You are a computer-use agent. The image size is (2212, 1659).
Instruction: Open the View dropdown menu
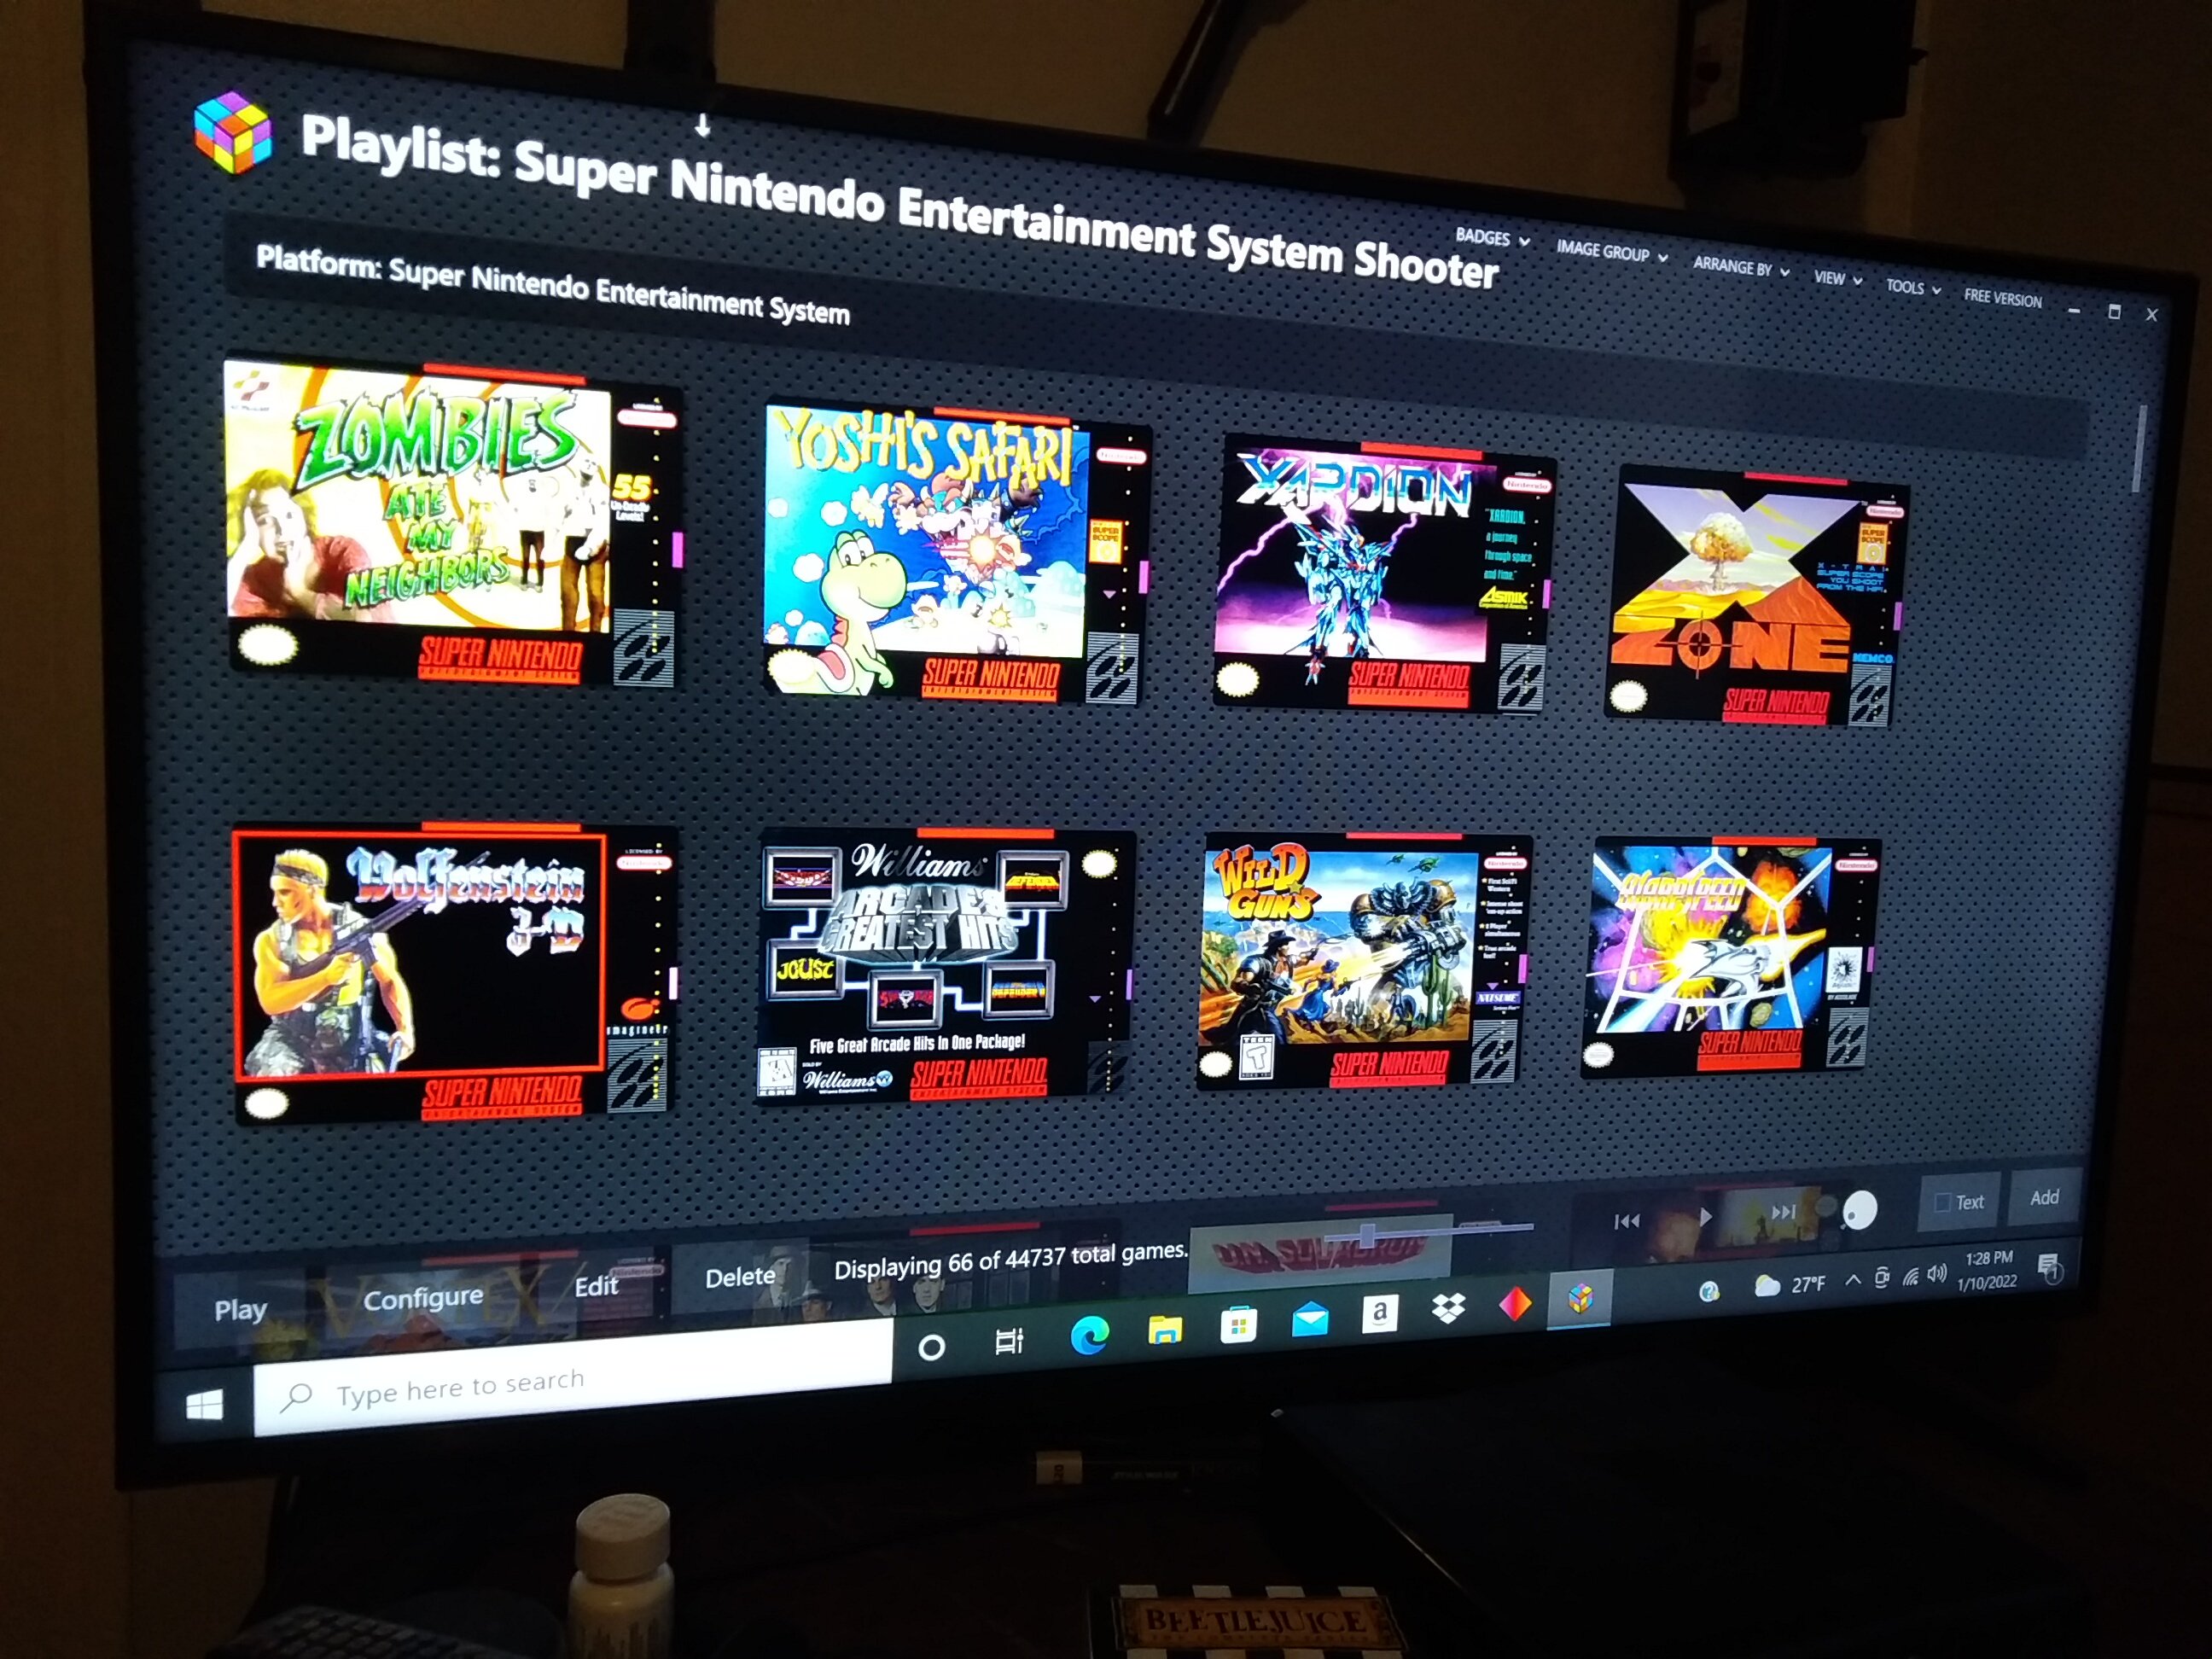tap(1838, 279)
